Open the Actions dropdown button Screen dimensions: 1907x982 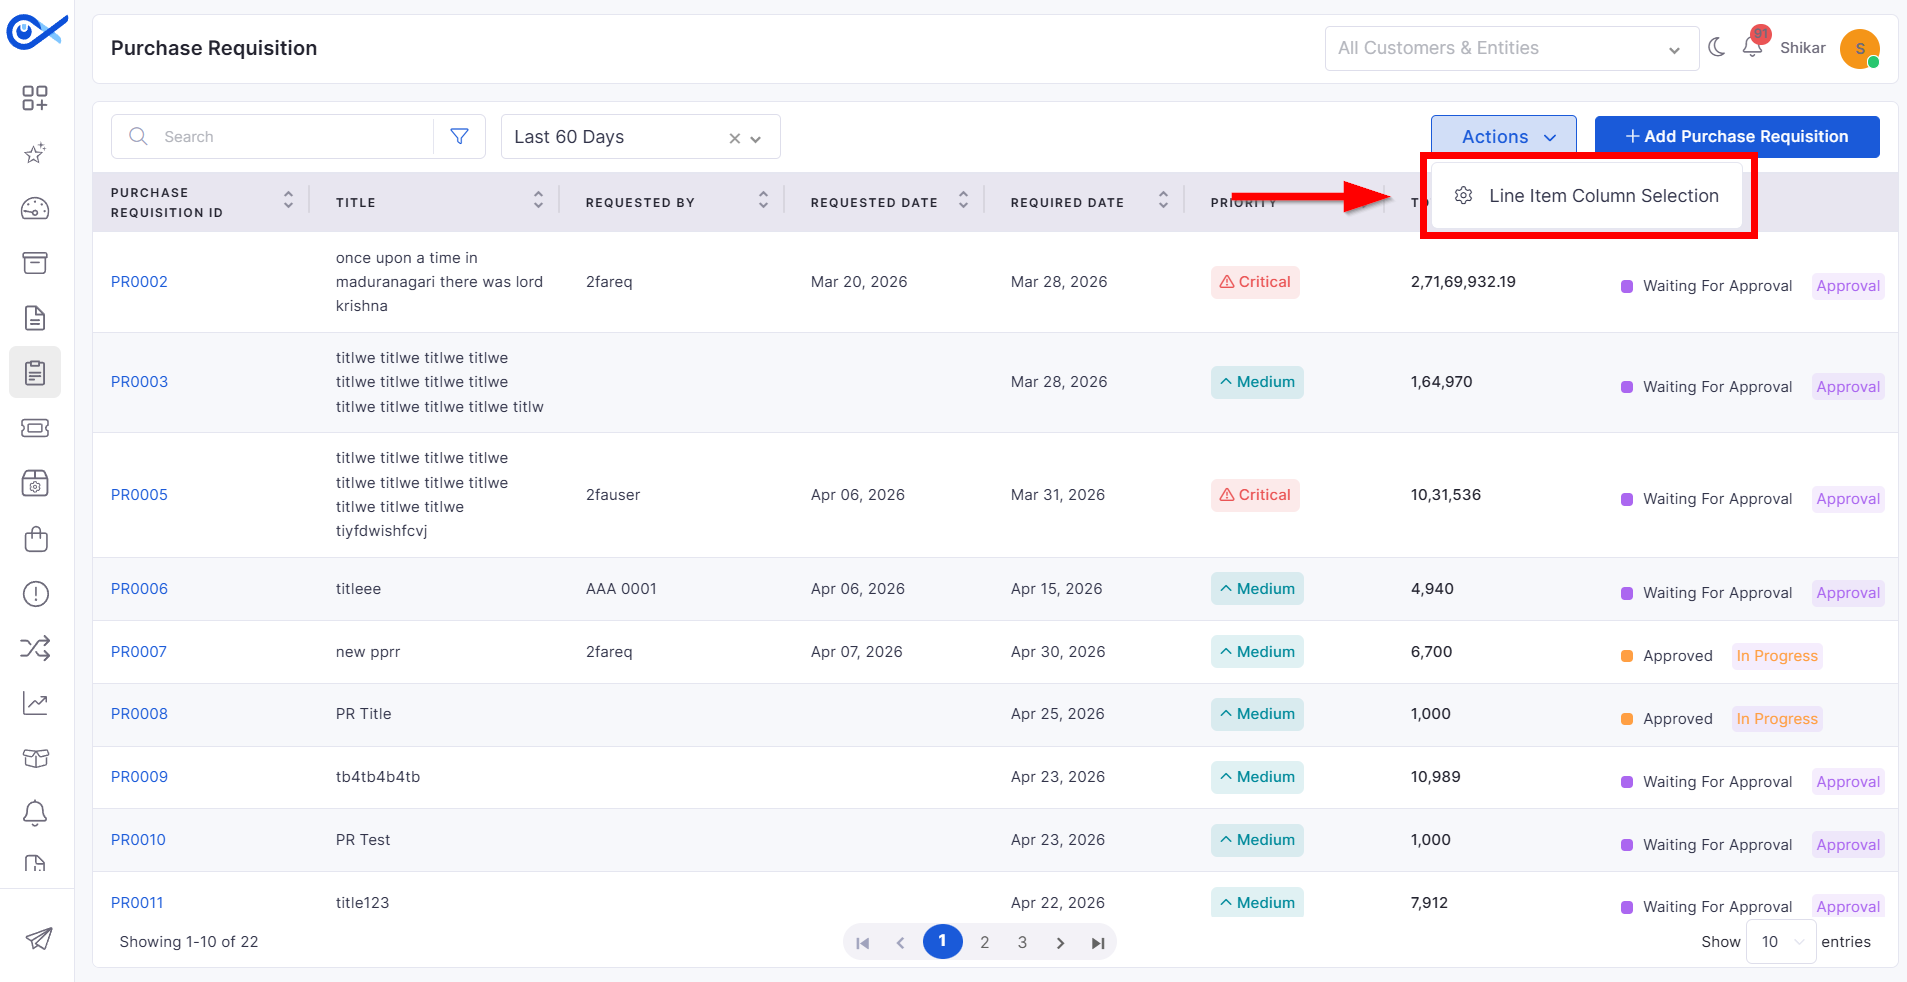click(x=1503, y=136)
